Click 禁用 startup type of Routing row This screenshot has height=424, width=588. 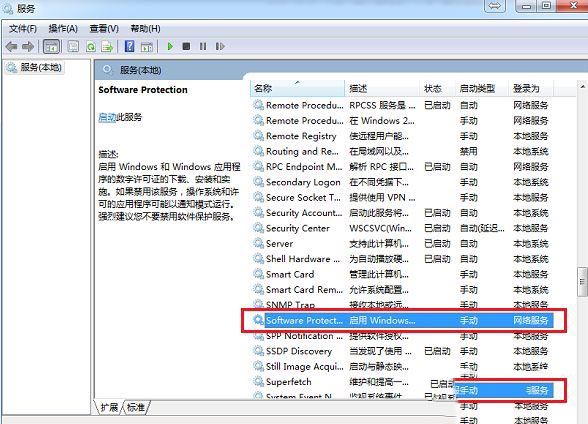point(469,151)
